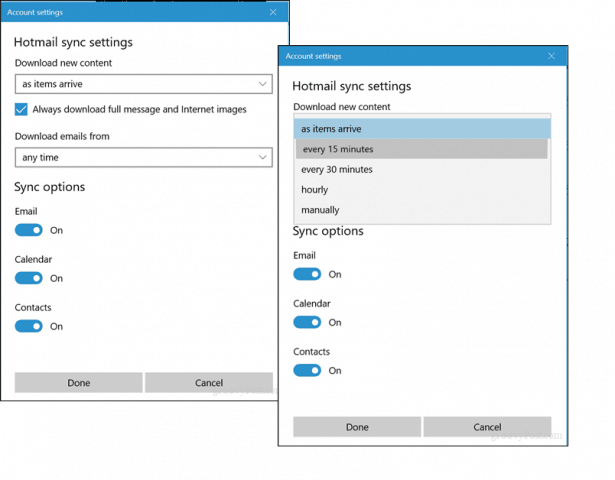Select 'every 15 minutes' option
This screenshot has width=615, height=480.
pyautogui.click(x=422, y=149)
